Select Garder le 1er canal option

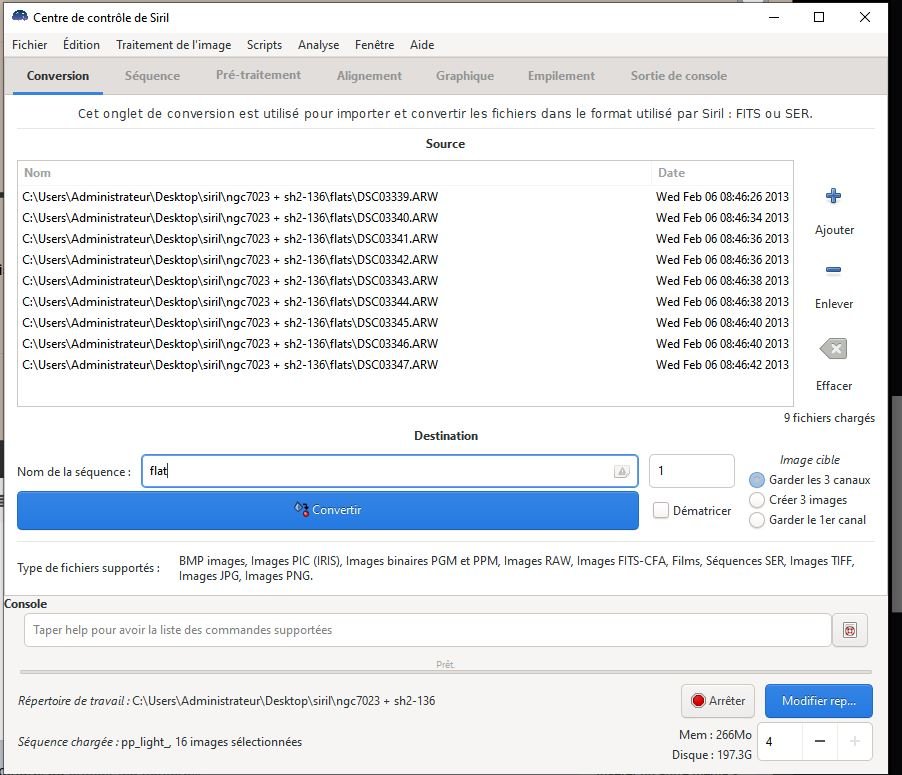757,520
